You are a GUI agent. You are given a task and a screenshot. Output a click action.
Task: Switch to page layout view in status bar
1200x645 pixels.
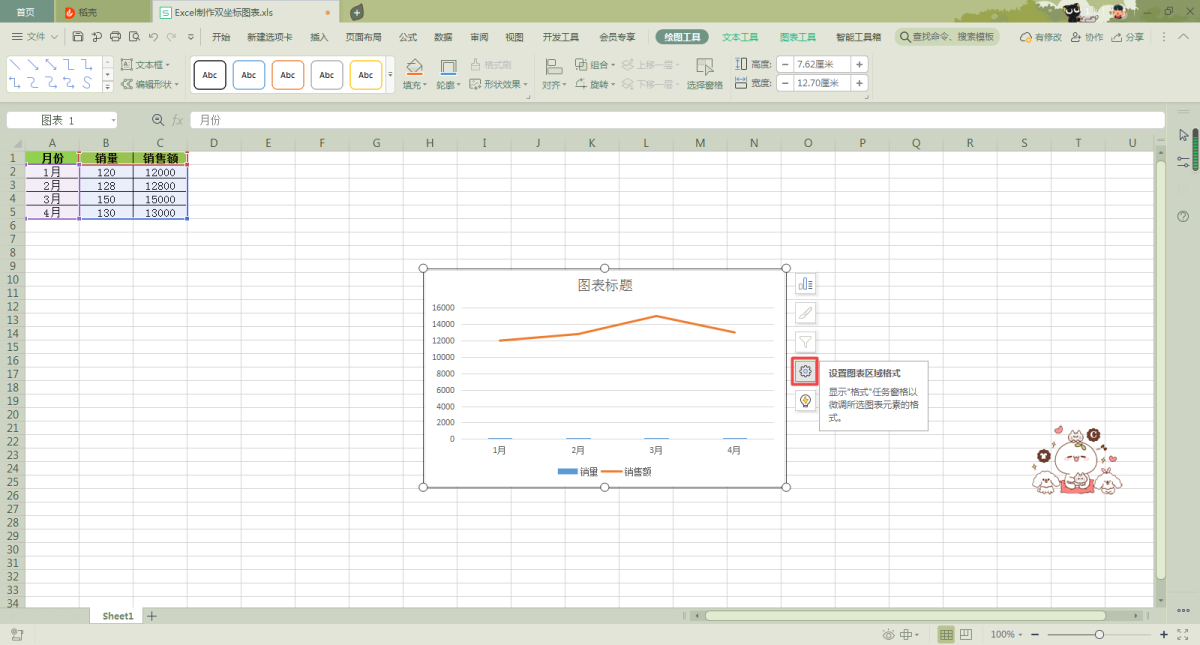pos(966,635)
